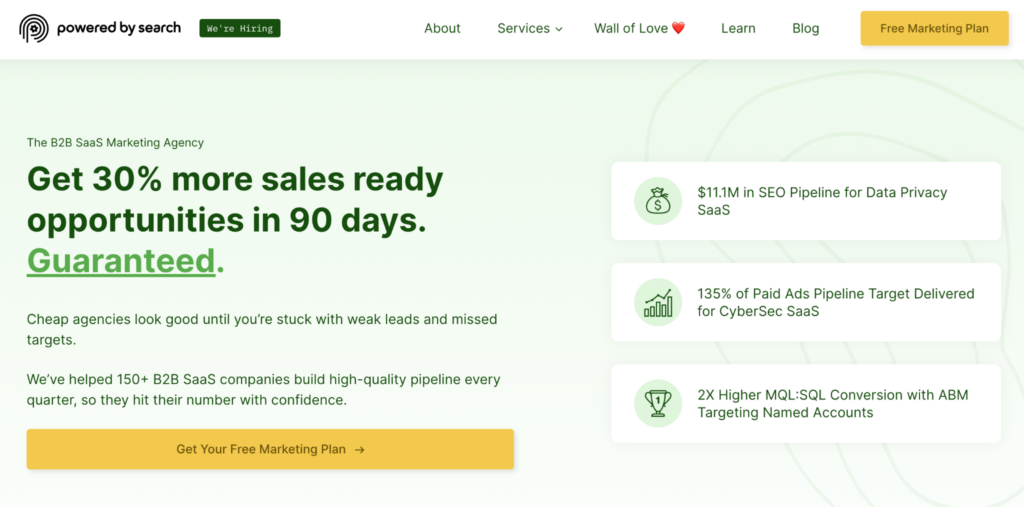Open the $11.1M SEO Pipeline case study text
The height and width of the screenshot is (507, 1024).
[x=821, y=201]
